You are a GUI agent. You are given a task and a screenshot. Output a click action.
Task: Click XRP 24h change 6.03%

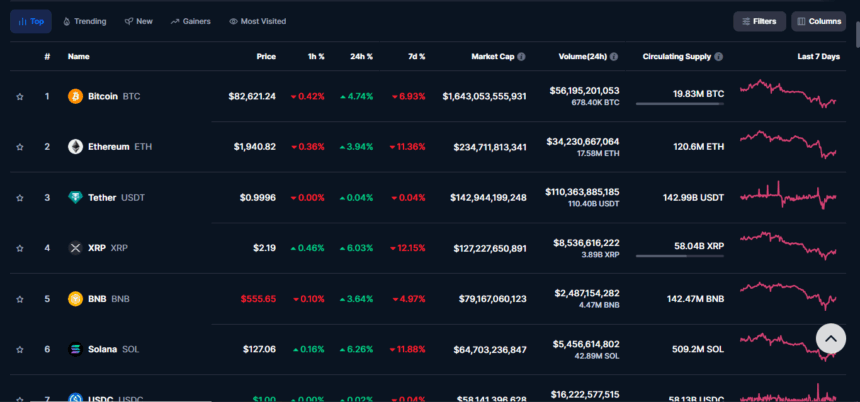[357, 248]
